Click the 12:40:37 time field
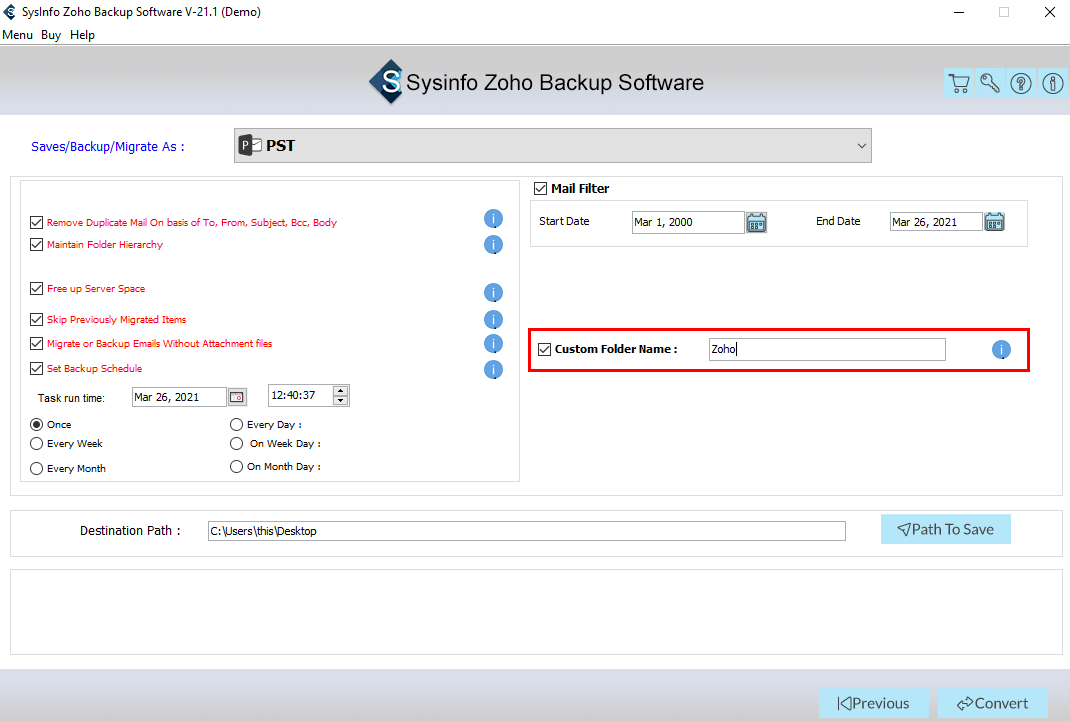Viewport: 1070px width, 721px height. click(300, 396)
